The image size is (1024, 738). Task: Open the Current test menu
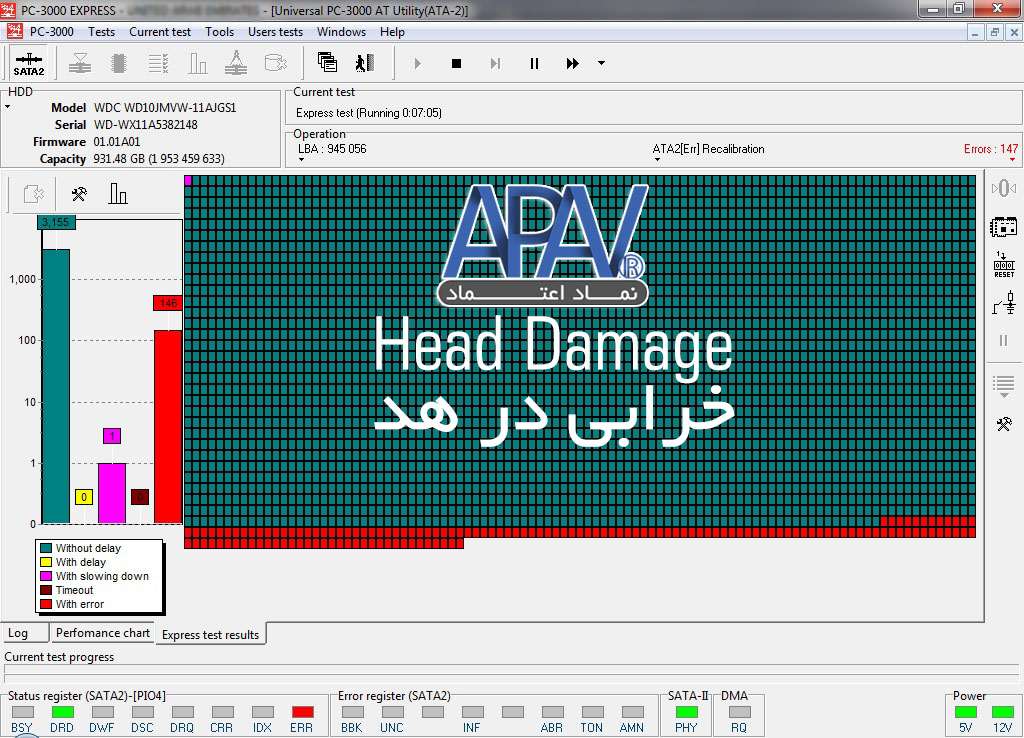[160, 32]
